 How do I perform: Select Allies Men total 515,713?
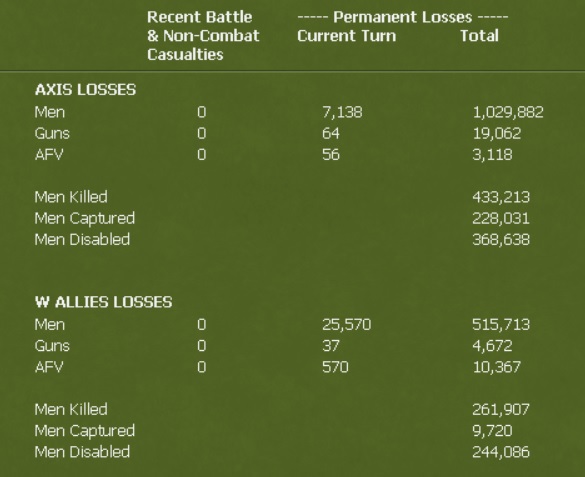pyautogui.click(x=501, y=324)
